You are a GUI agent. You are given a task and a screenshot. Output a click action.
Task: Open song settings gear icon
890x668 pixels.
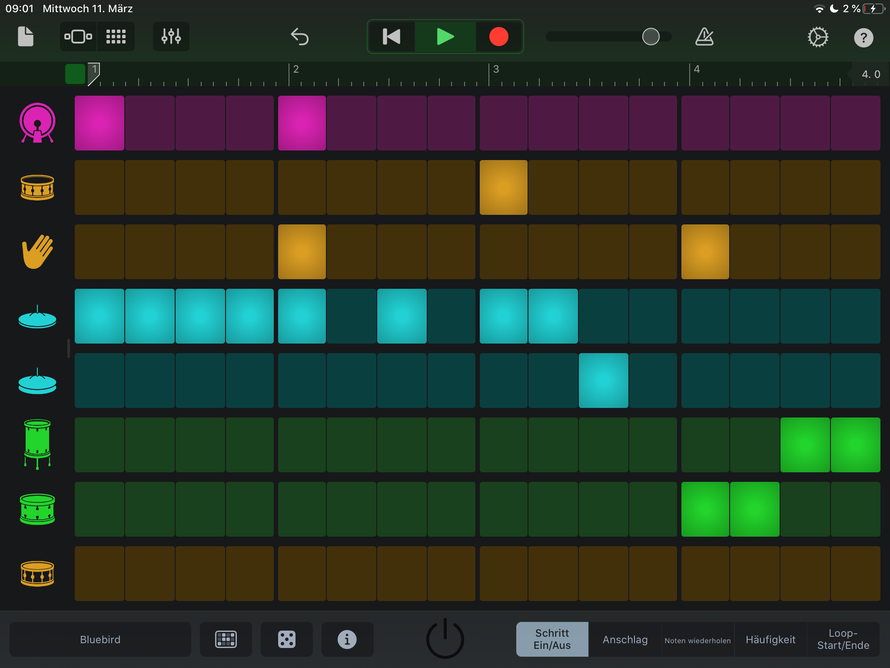[x=818, y=37]
